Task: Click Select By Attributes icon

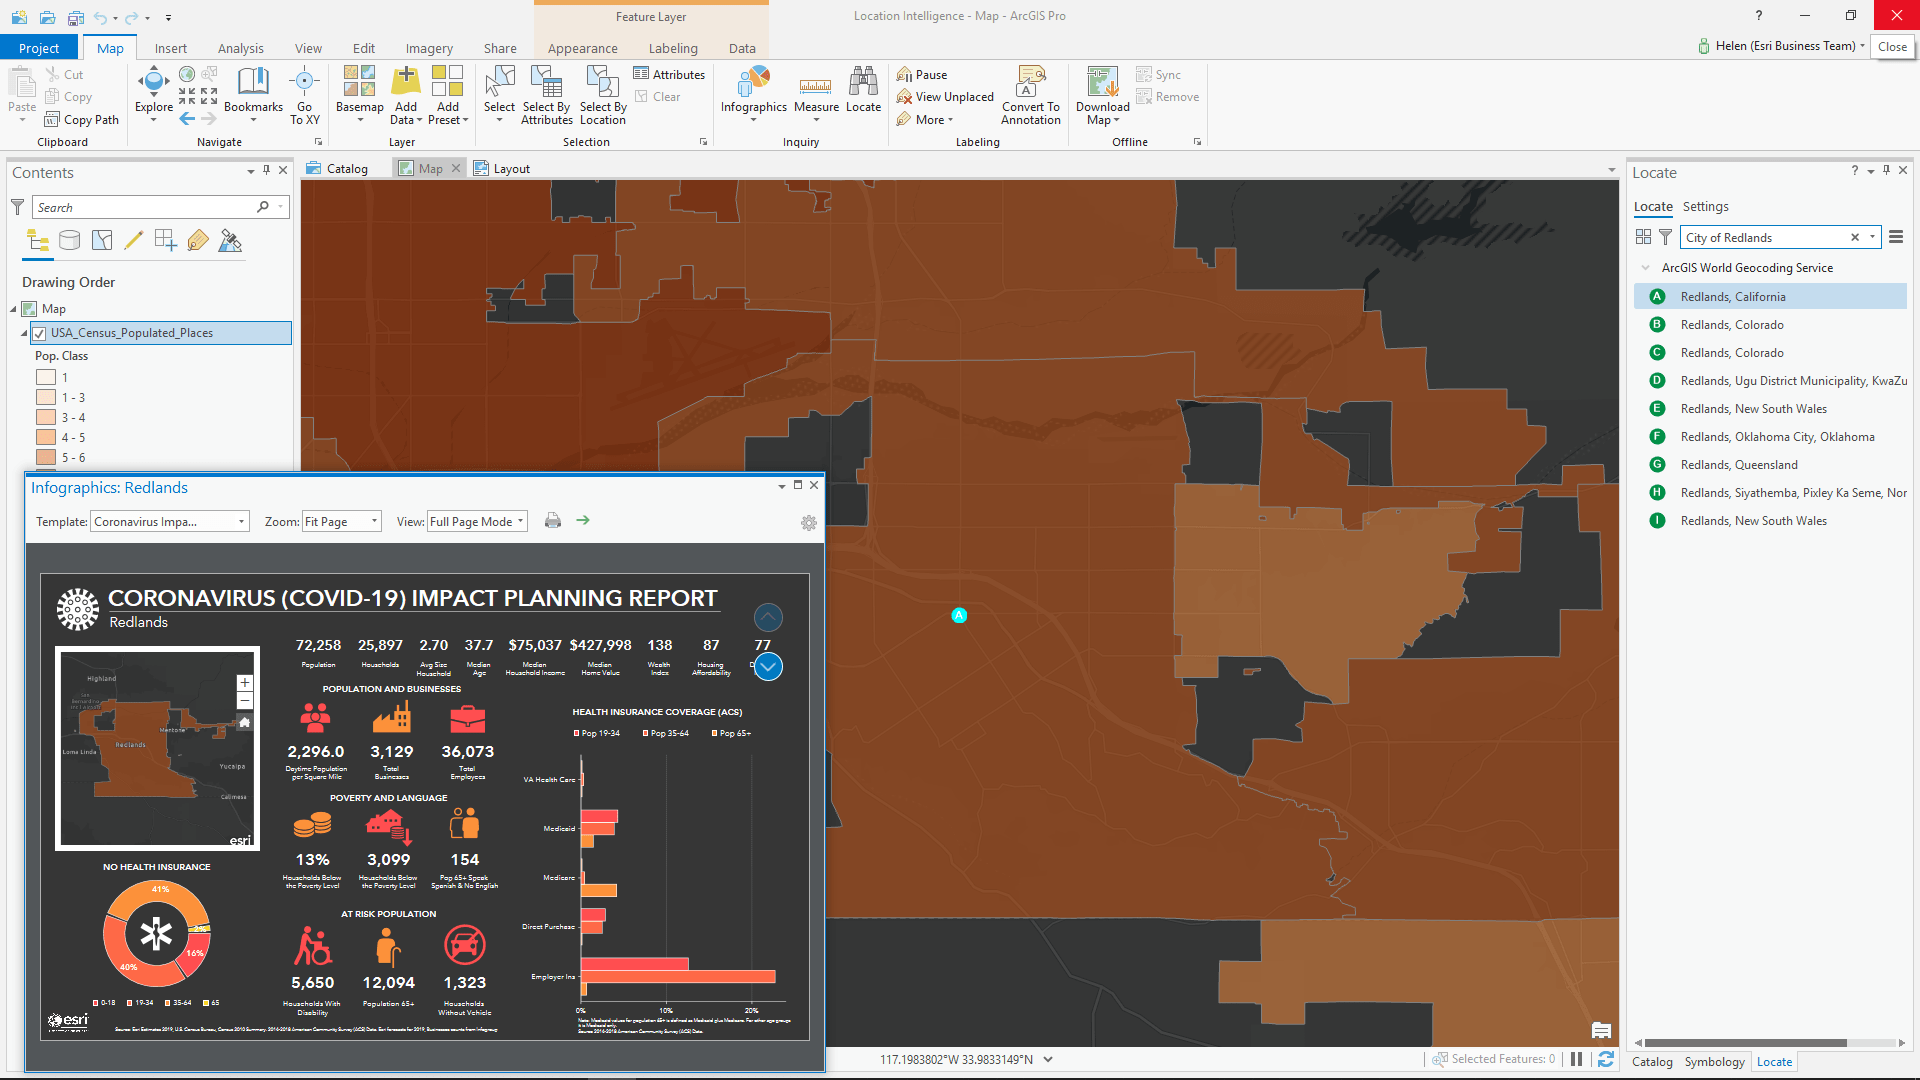Action: coord(546,83)
